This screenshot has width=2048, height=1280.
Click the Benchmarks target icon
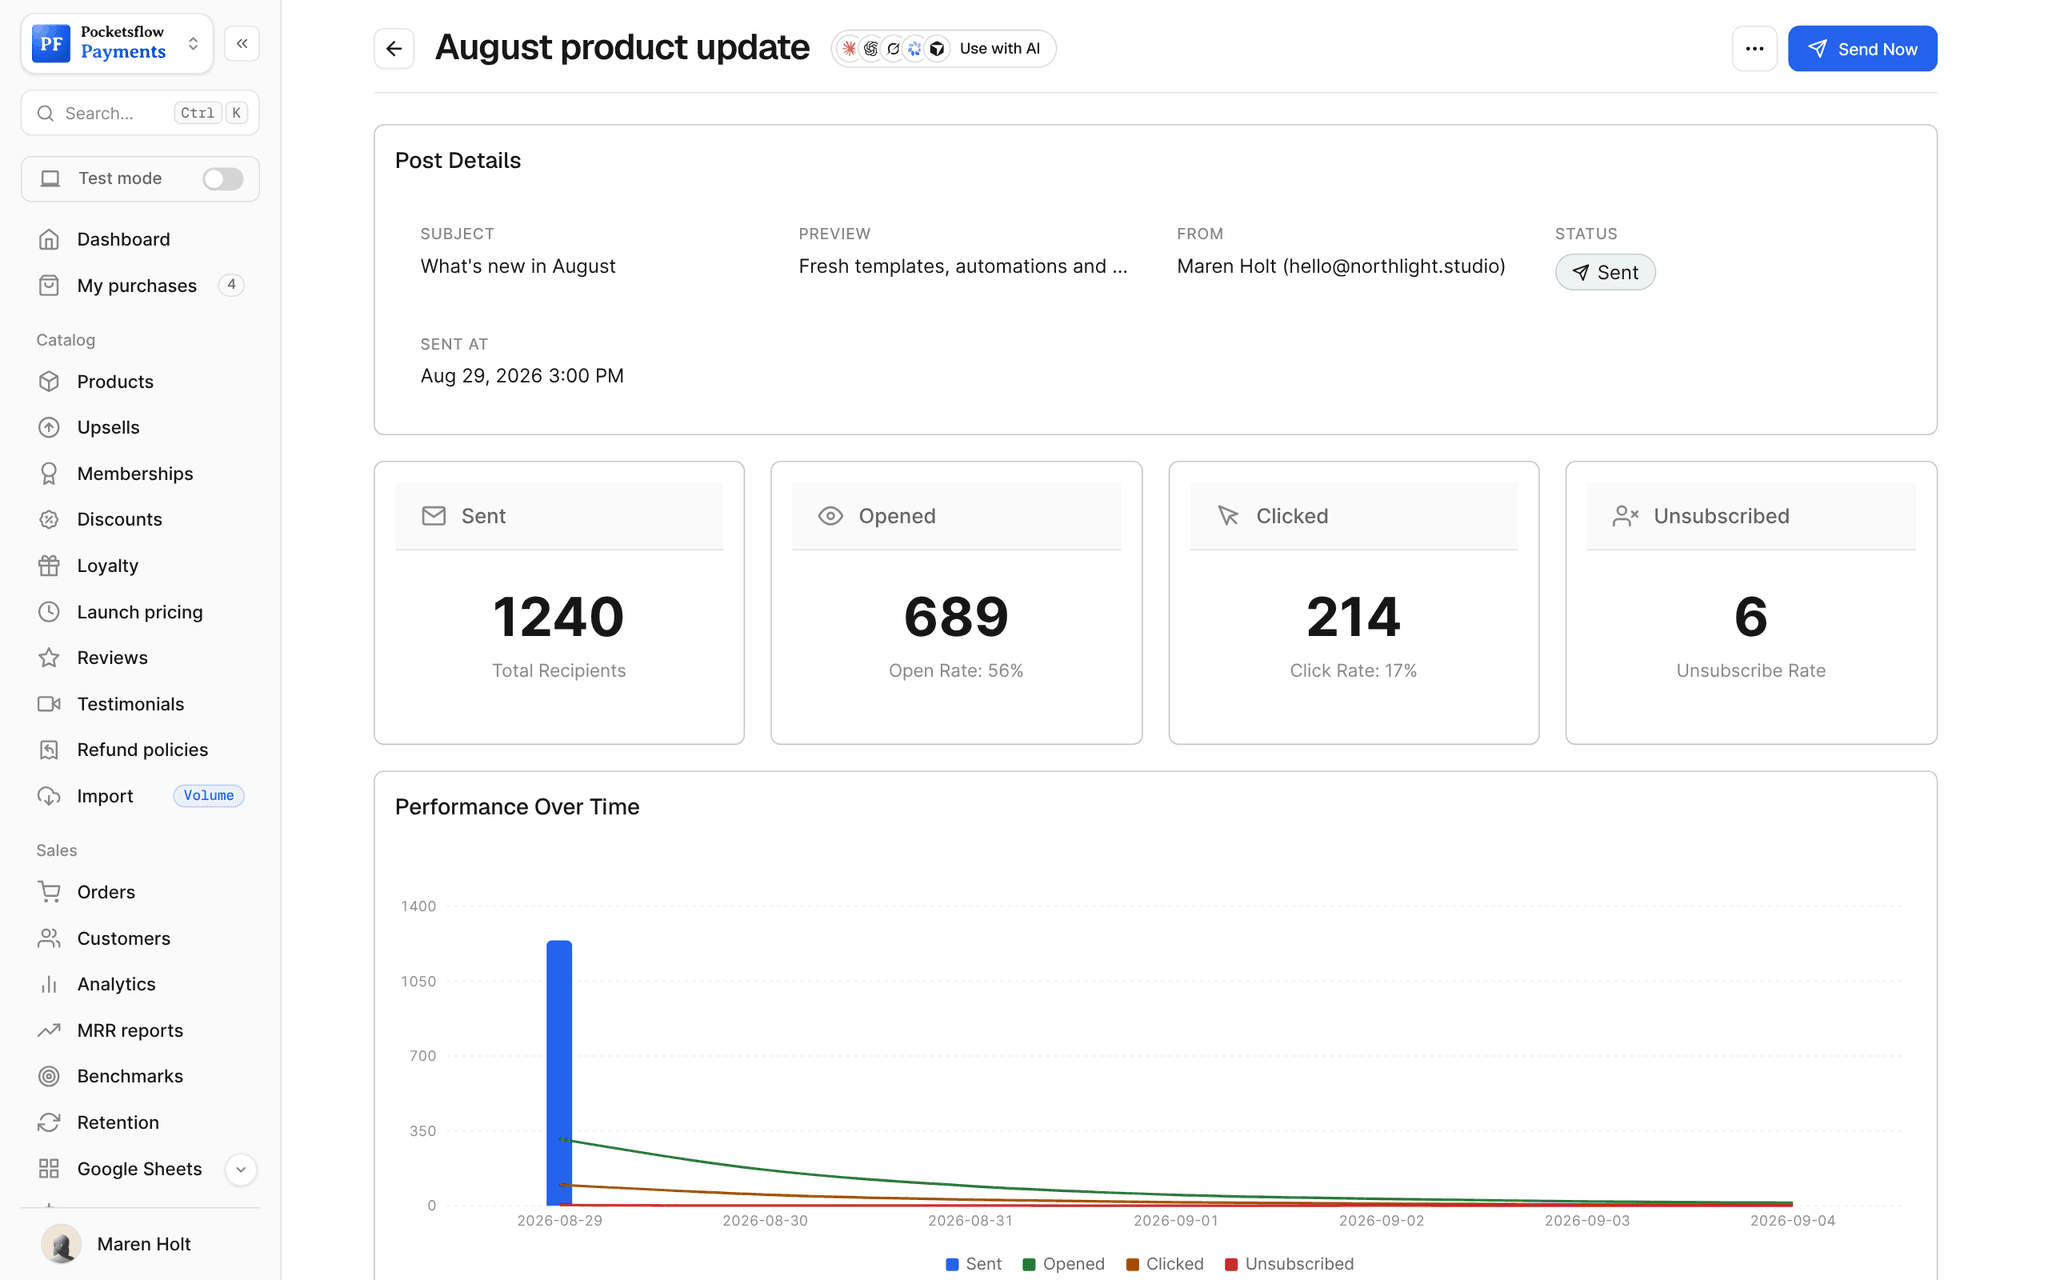49,1076
